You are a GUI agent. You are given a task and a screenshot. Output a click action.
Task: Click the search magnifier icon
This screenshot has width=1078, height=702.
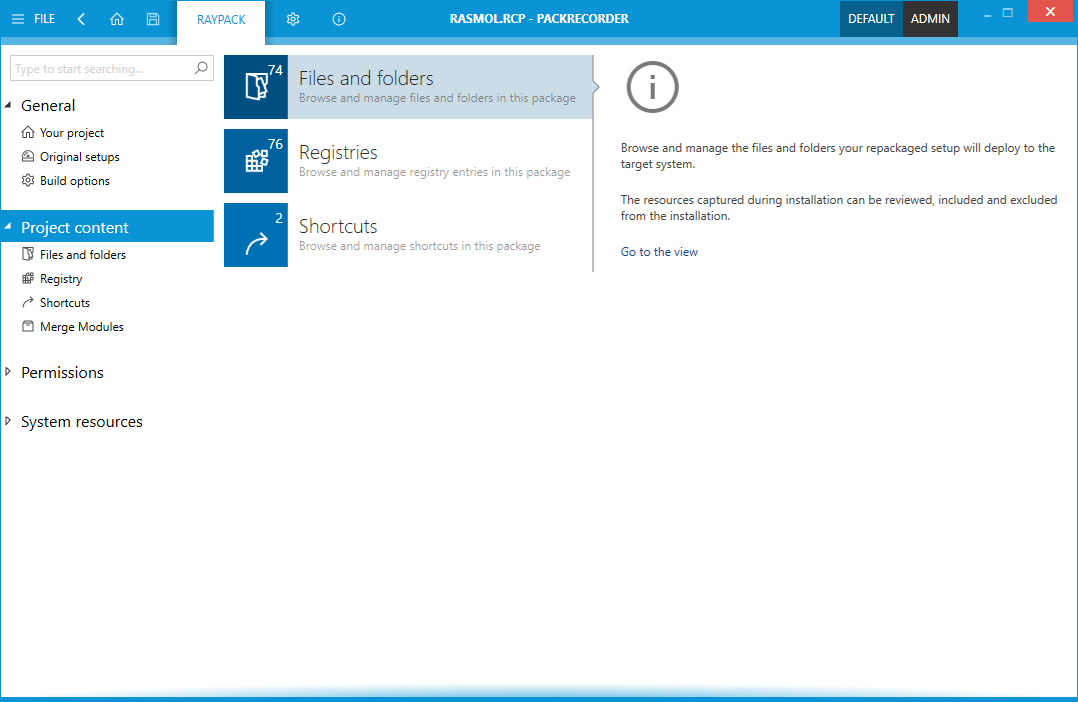pos(202,68)
